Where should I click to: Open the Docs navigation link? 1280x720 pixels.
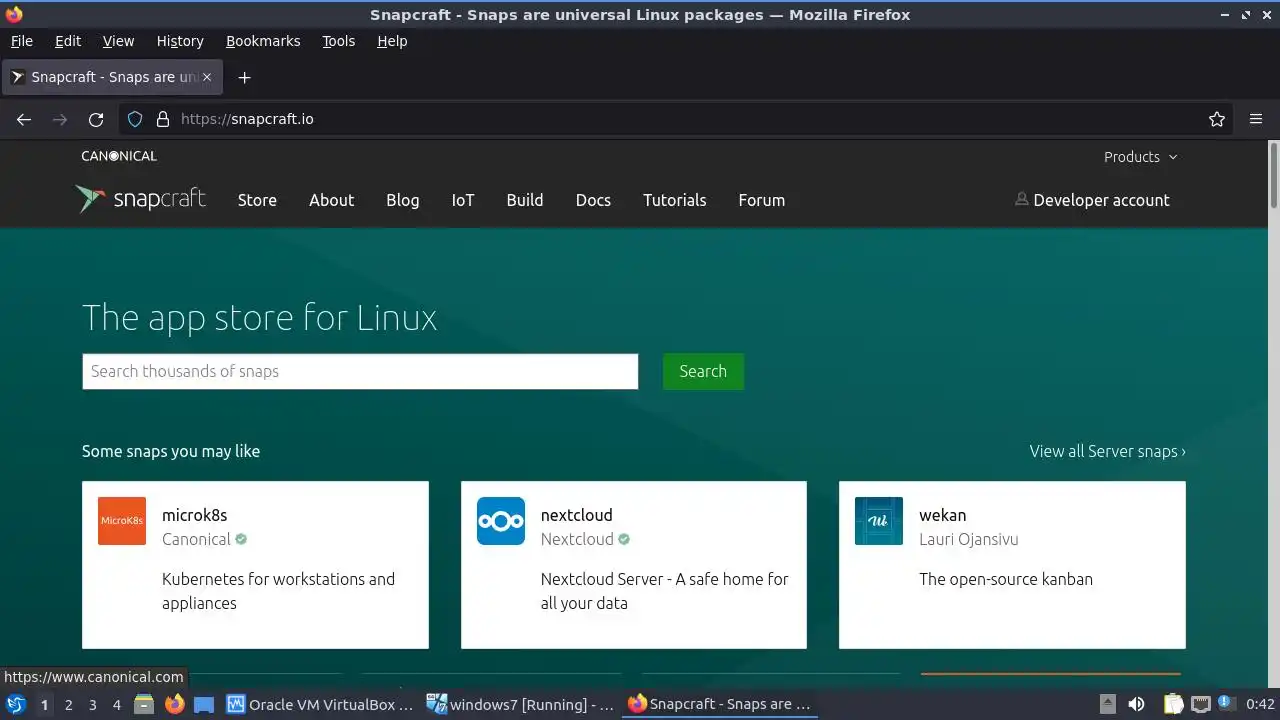[x=593, y=200]
